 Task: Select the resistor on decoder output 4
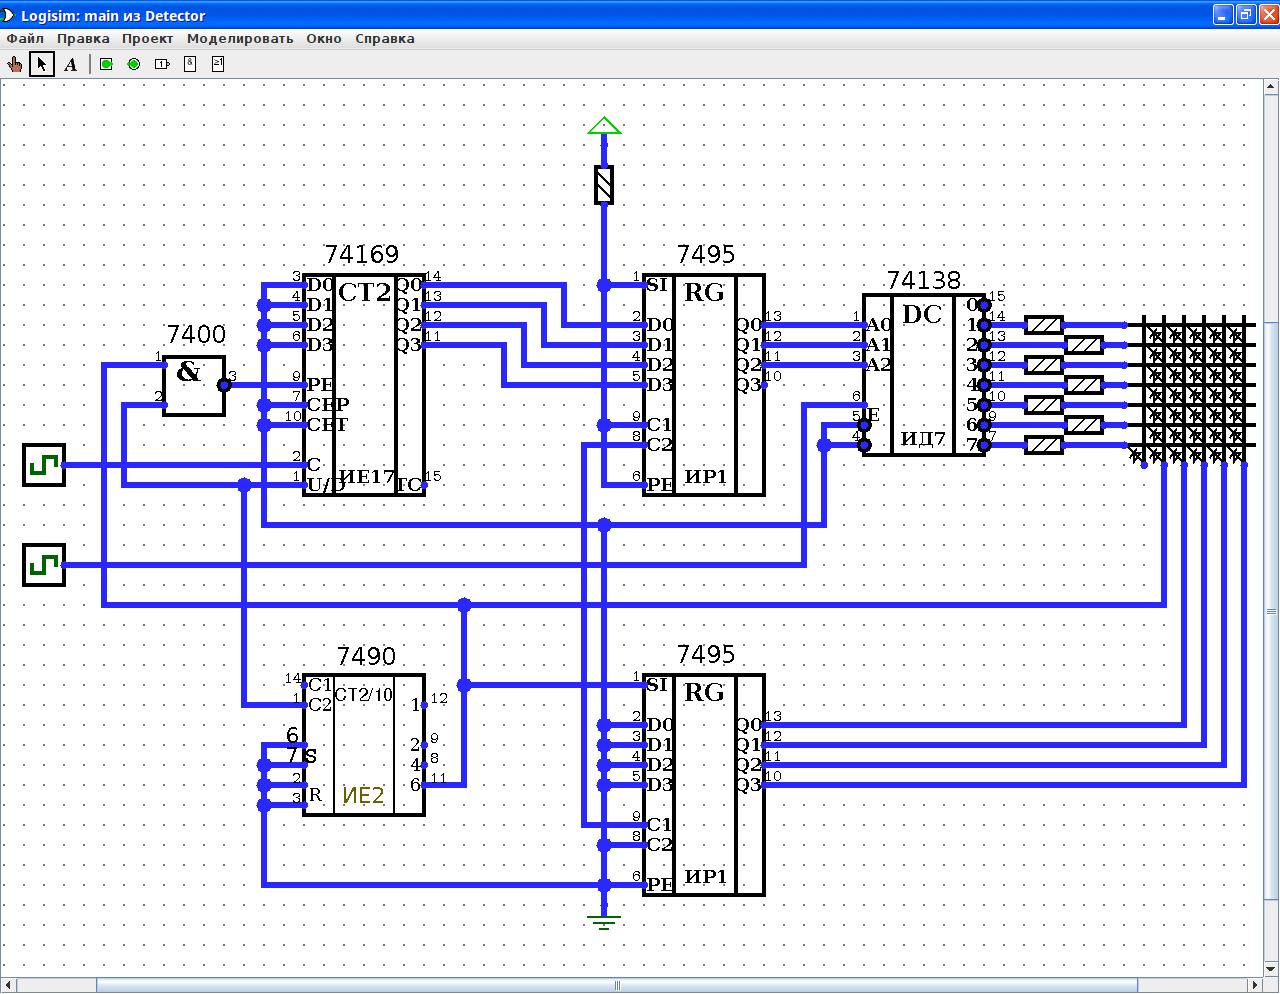point(1084,385)
